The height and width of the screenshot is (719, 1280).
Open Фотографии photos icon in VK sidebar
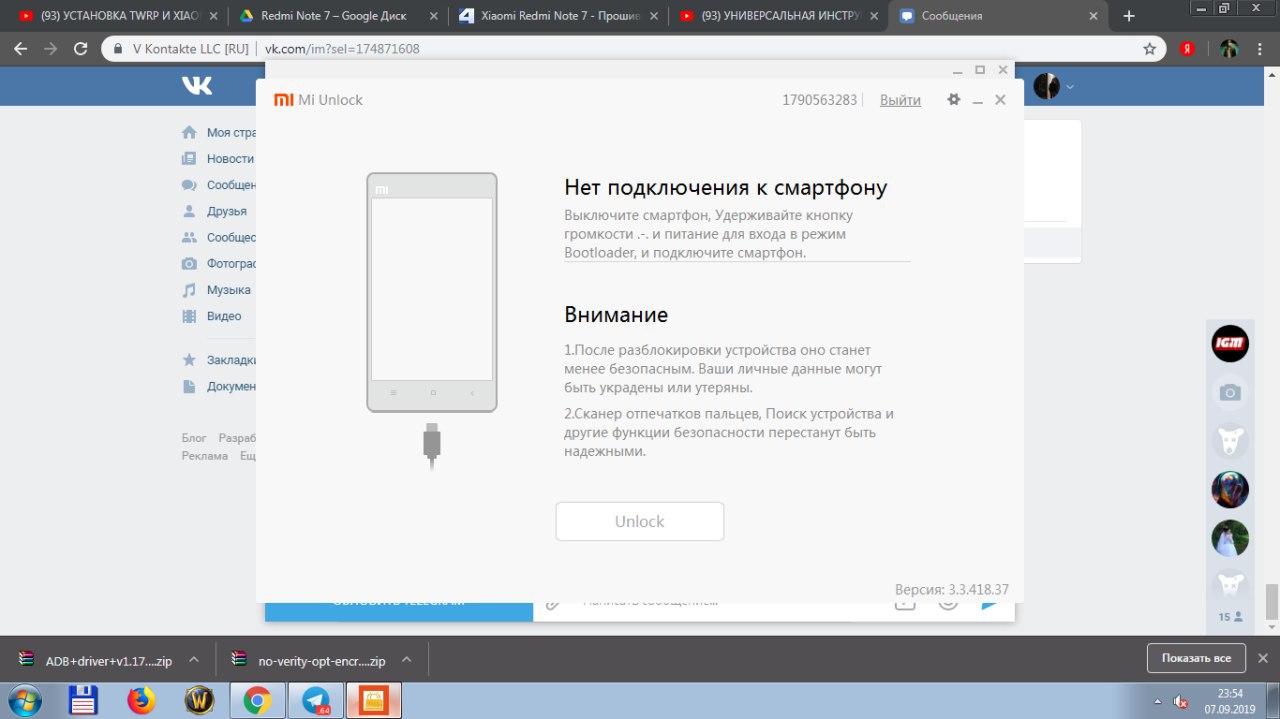pyautogui.click(x=189, y=264)
